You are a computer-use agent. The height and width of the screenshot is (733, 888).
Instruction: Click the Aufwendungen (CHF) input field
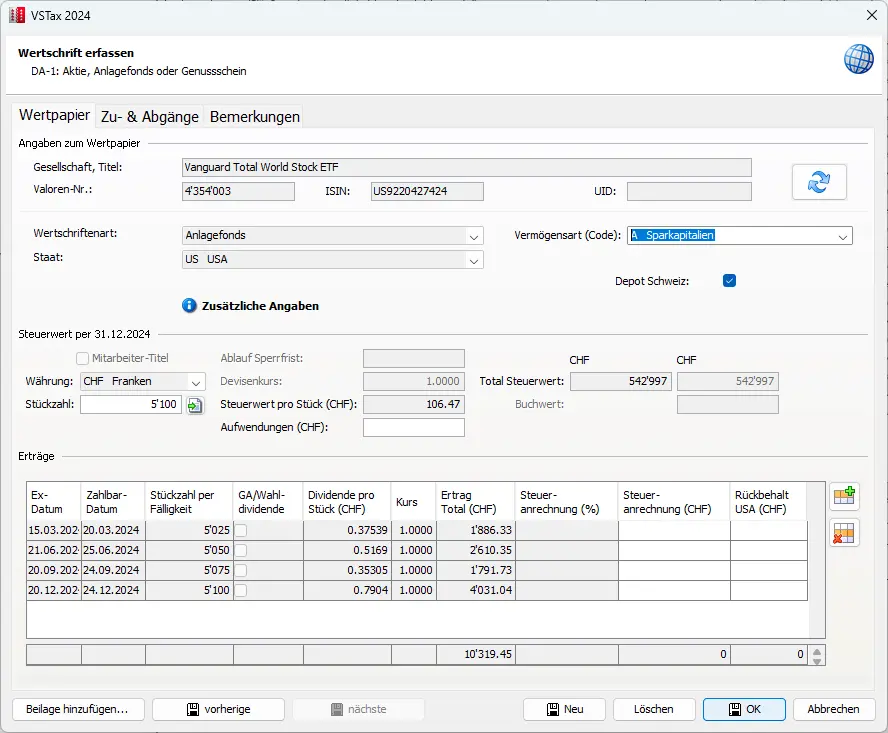414,428
